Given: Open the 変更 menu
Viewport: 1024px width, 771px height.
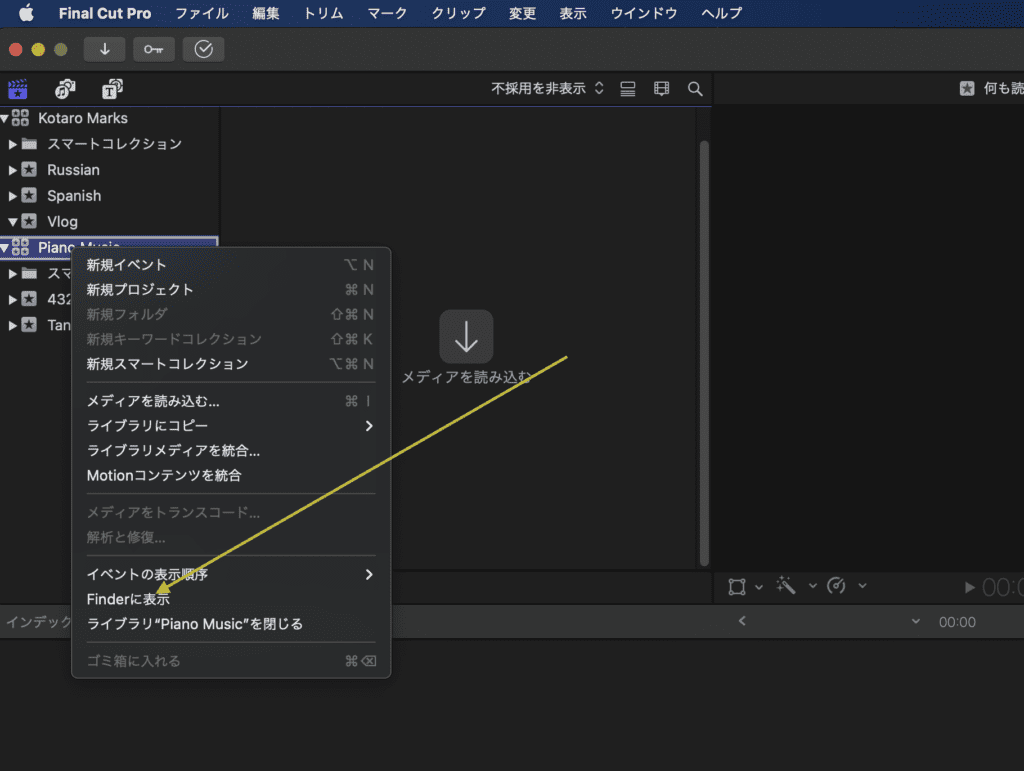Looking at the screenshot, I should pyautogui.click(x=522, y=13).
